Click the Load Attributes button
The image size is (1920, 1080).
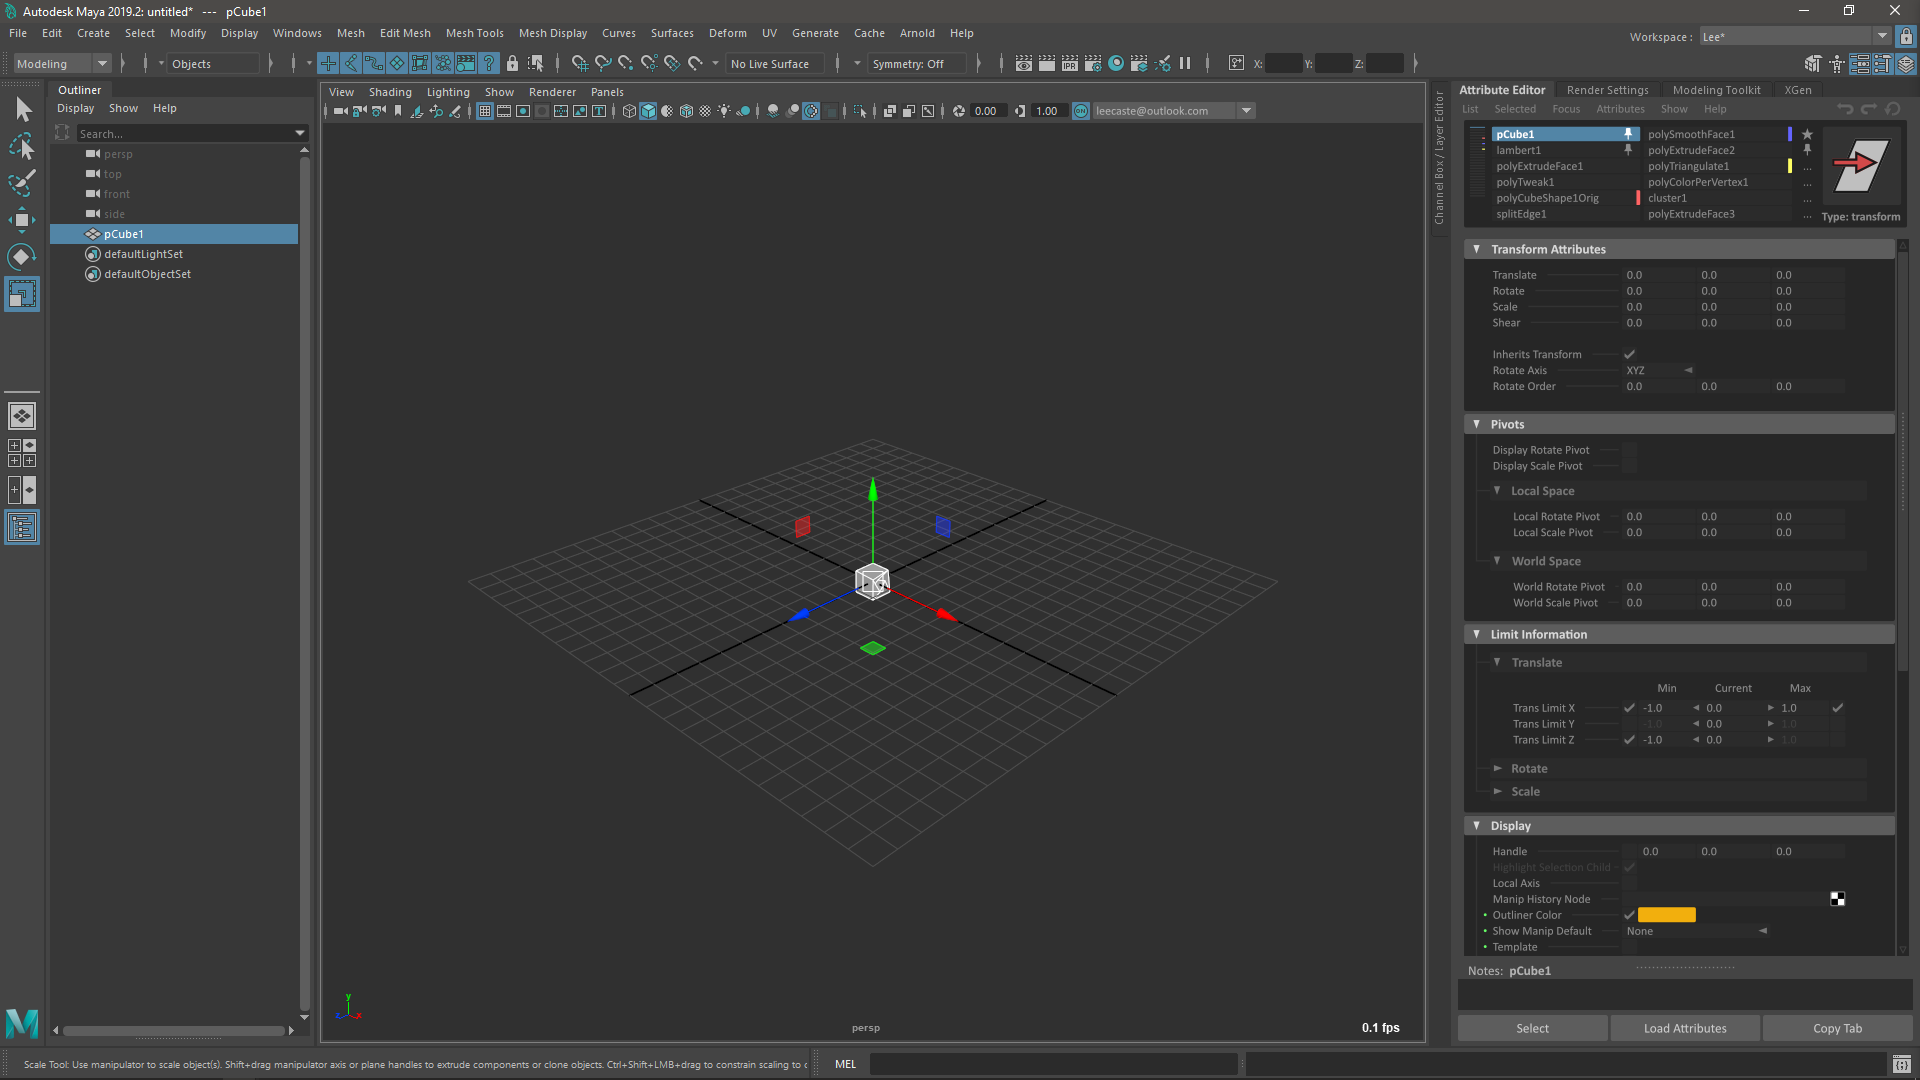click(1684, 1027)
